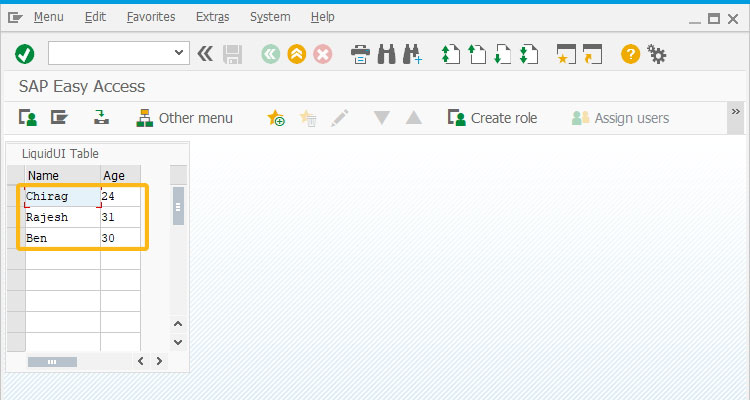This screenshot has height=400, width=750.
Task: Click the Create role button
Action: tap(493, 118)
